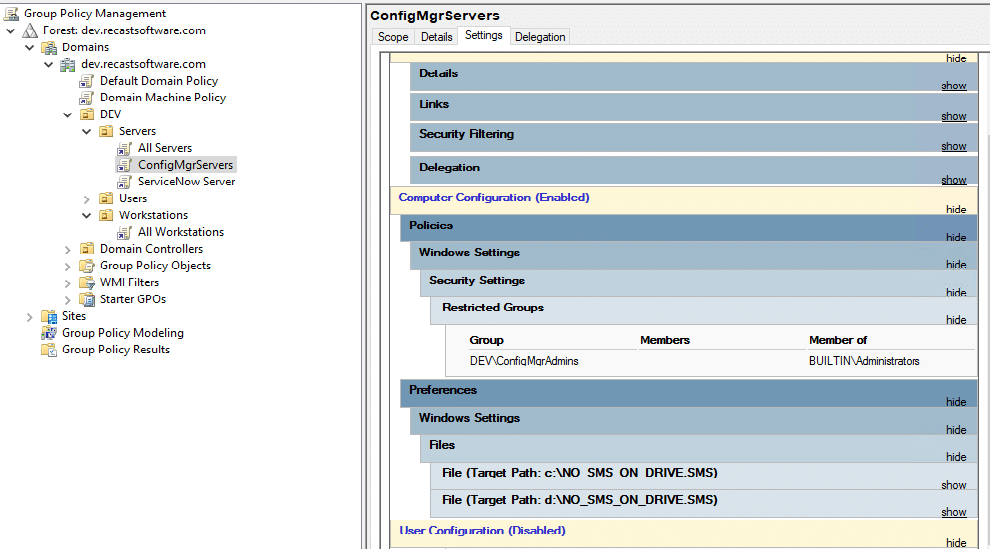Switch to the Scope tab
This screenshot has width=990, height=549.
click(392, 37)
